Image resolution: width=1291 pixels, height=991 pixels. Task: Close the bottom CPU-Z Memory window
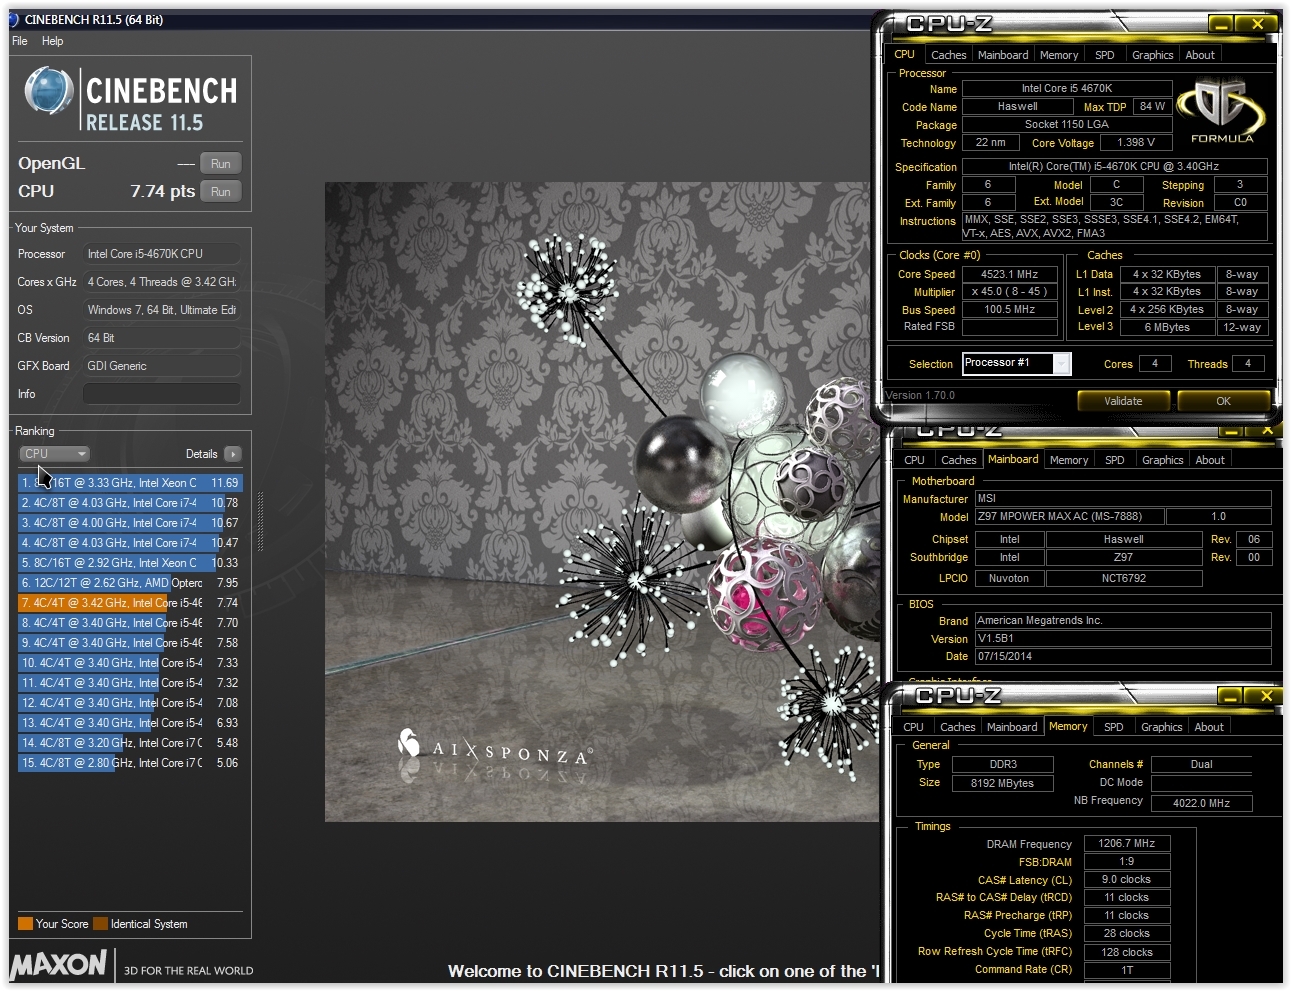pyautogui.click(x=1265, y=696)
